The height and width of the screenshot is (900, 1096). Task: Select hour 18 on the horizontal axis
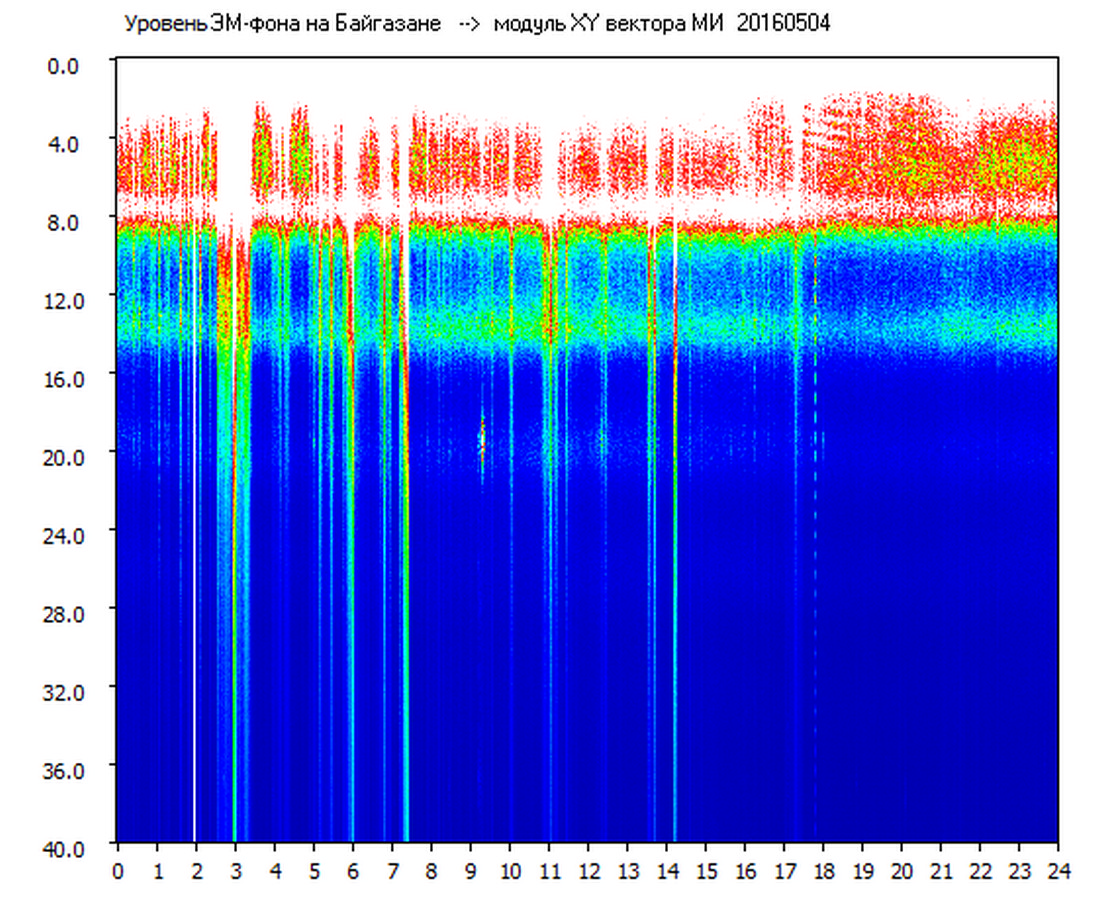[823, 870]
